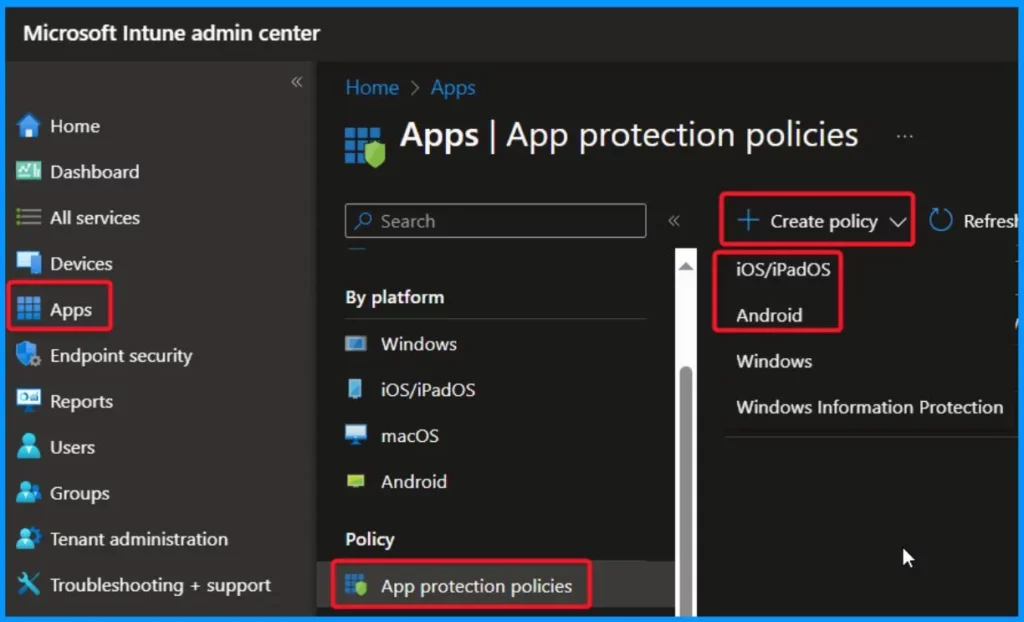Click the App protection policies shield icon
This screenshot has height=622, width=1024.
pos(357,585)
